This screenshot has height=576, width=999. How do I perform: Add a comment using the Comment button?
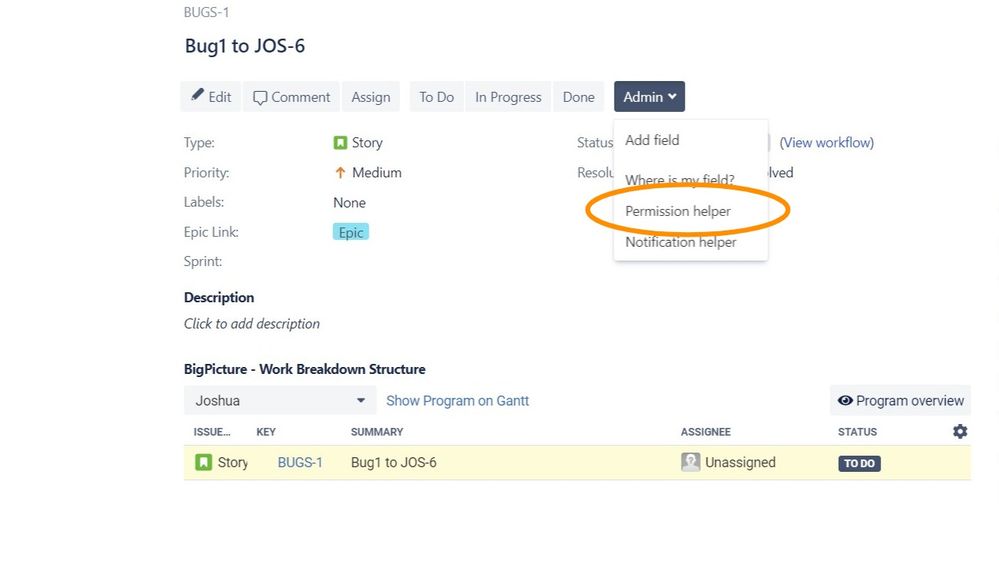(x=291, y=97)
